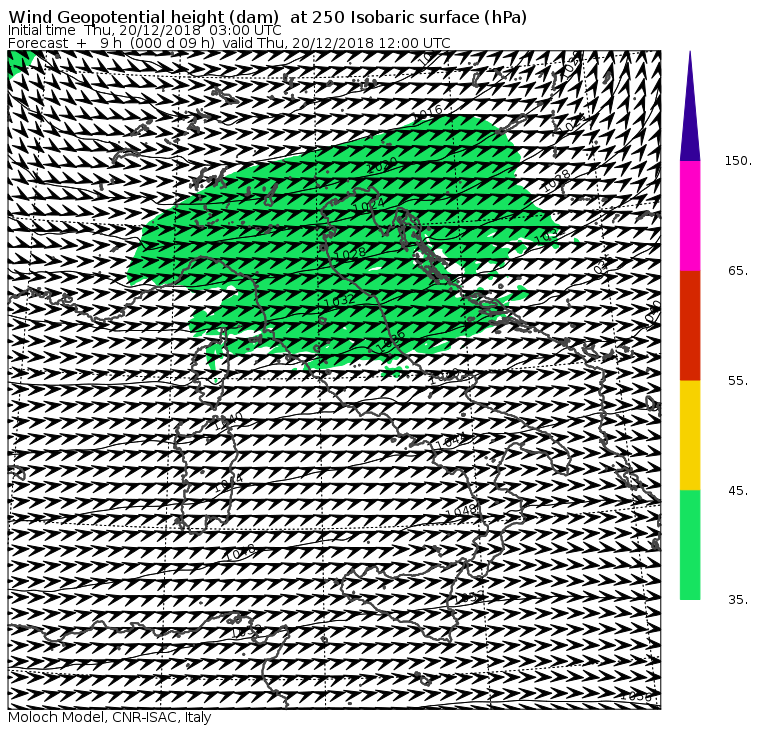Image resolution: width=760 pixels, height=731 pixels.
Task: Click the '1028' contour label in green area
Action: pyautogui.click(x=350, y=253)
